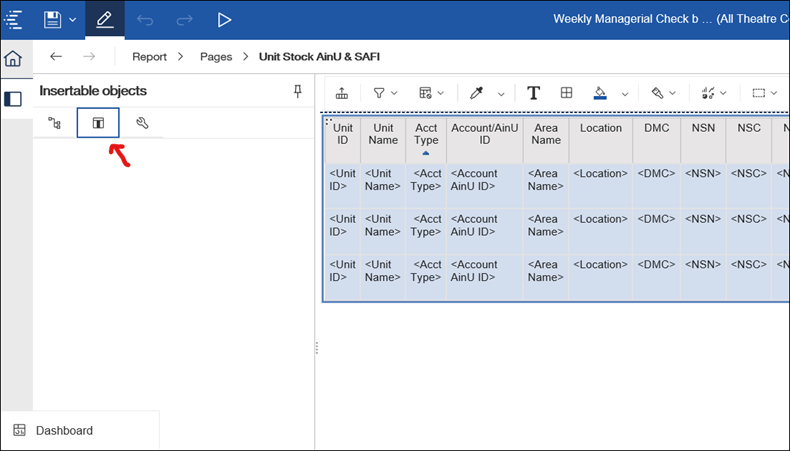Switch to the Source tree tab

tap(54, 123)
